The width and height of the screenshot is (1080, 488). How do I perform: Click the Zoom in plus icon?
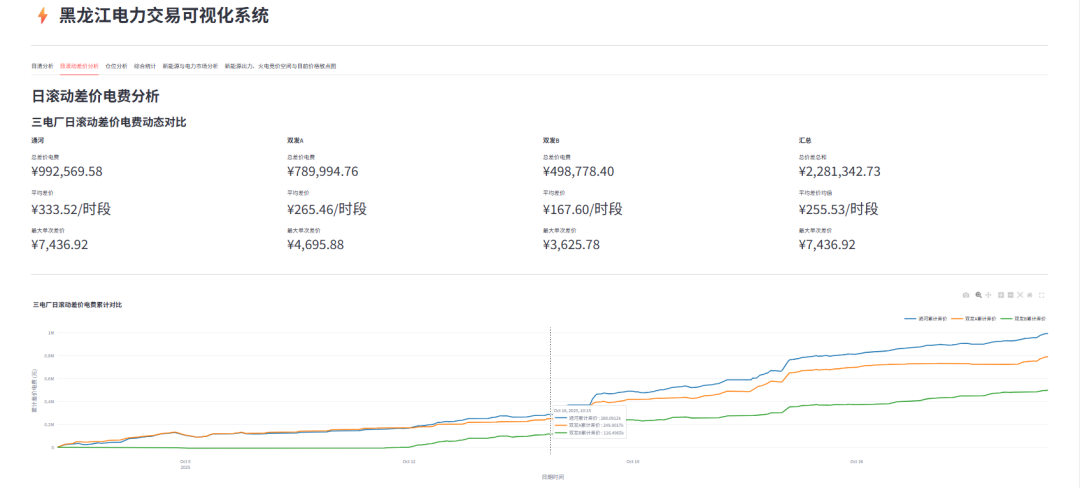click(x=1000, y=295)
